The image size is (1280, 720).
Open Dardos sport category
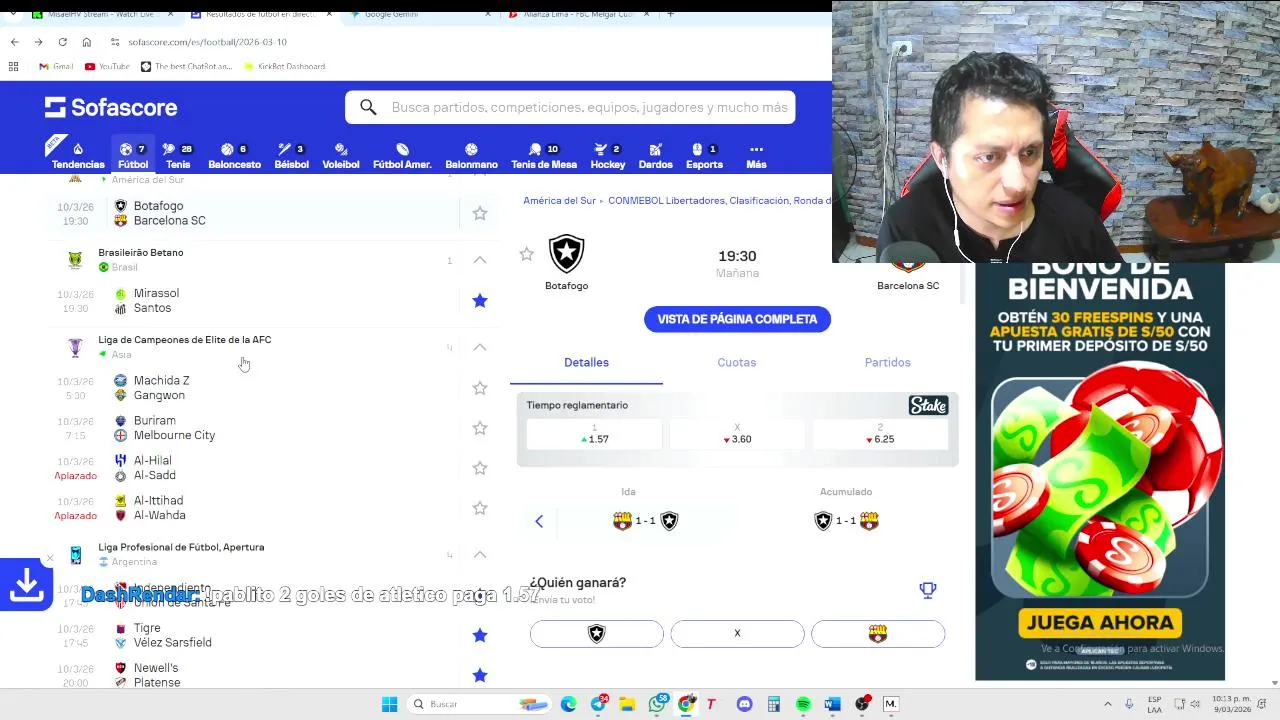point(655,156)
